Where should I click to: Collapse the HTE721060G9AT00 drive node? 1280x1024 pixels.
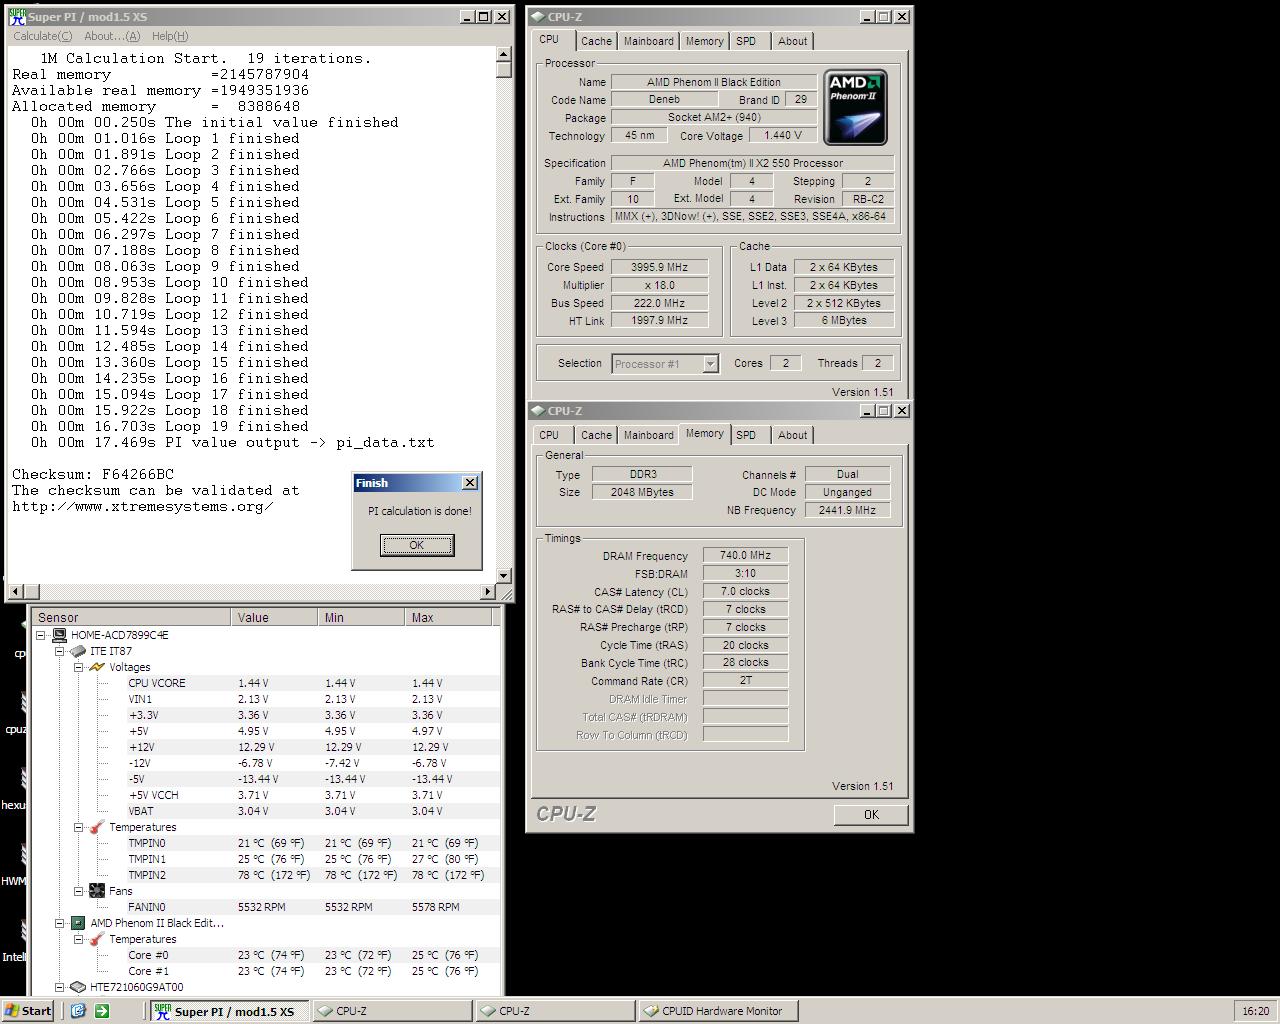point(60,987)
